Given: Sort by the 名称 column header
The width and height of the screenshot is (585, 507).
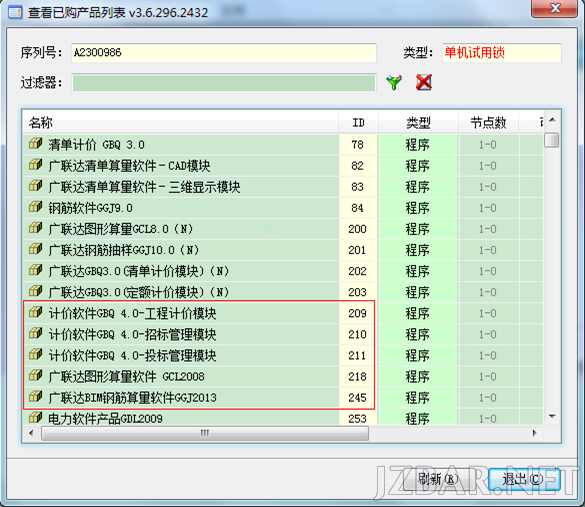Looking at the screenshot, I should pos(181,122).
